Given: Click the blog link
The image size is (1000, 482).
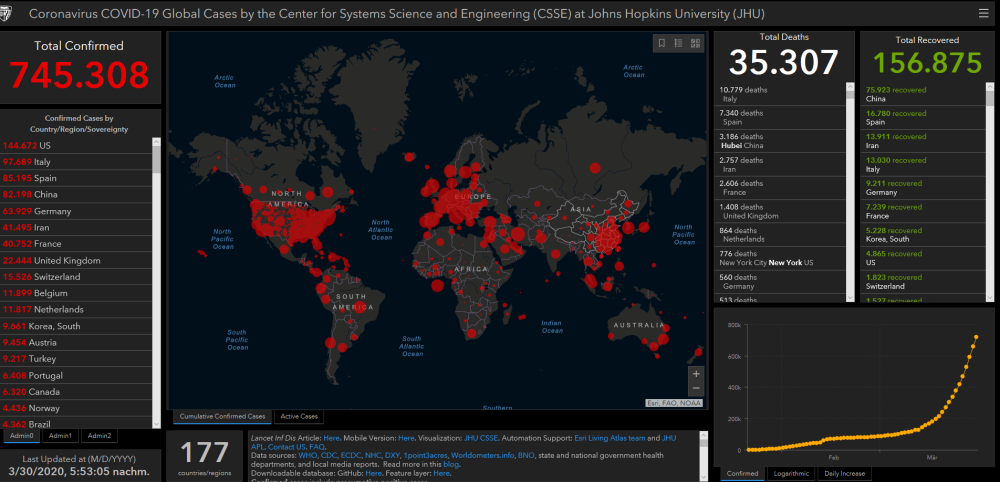Looking at the screenshot, I should pyautogui.click(x=451, y=465).
